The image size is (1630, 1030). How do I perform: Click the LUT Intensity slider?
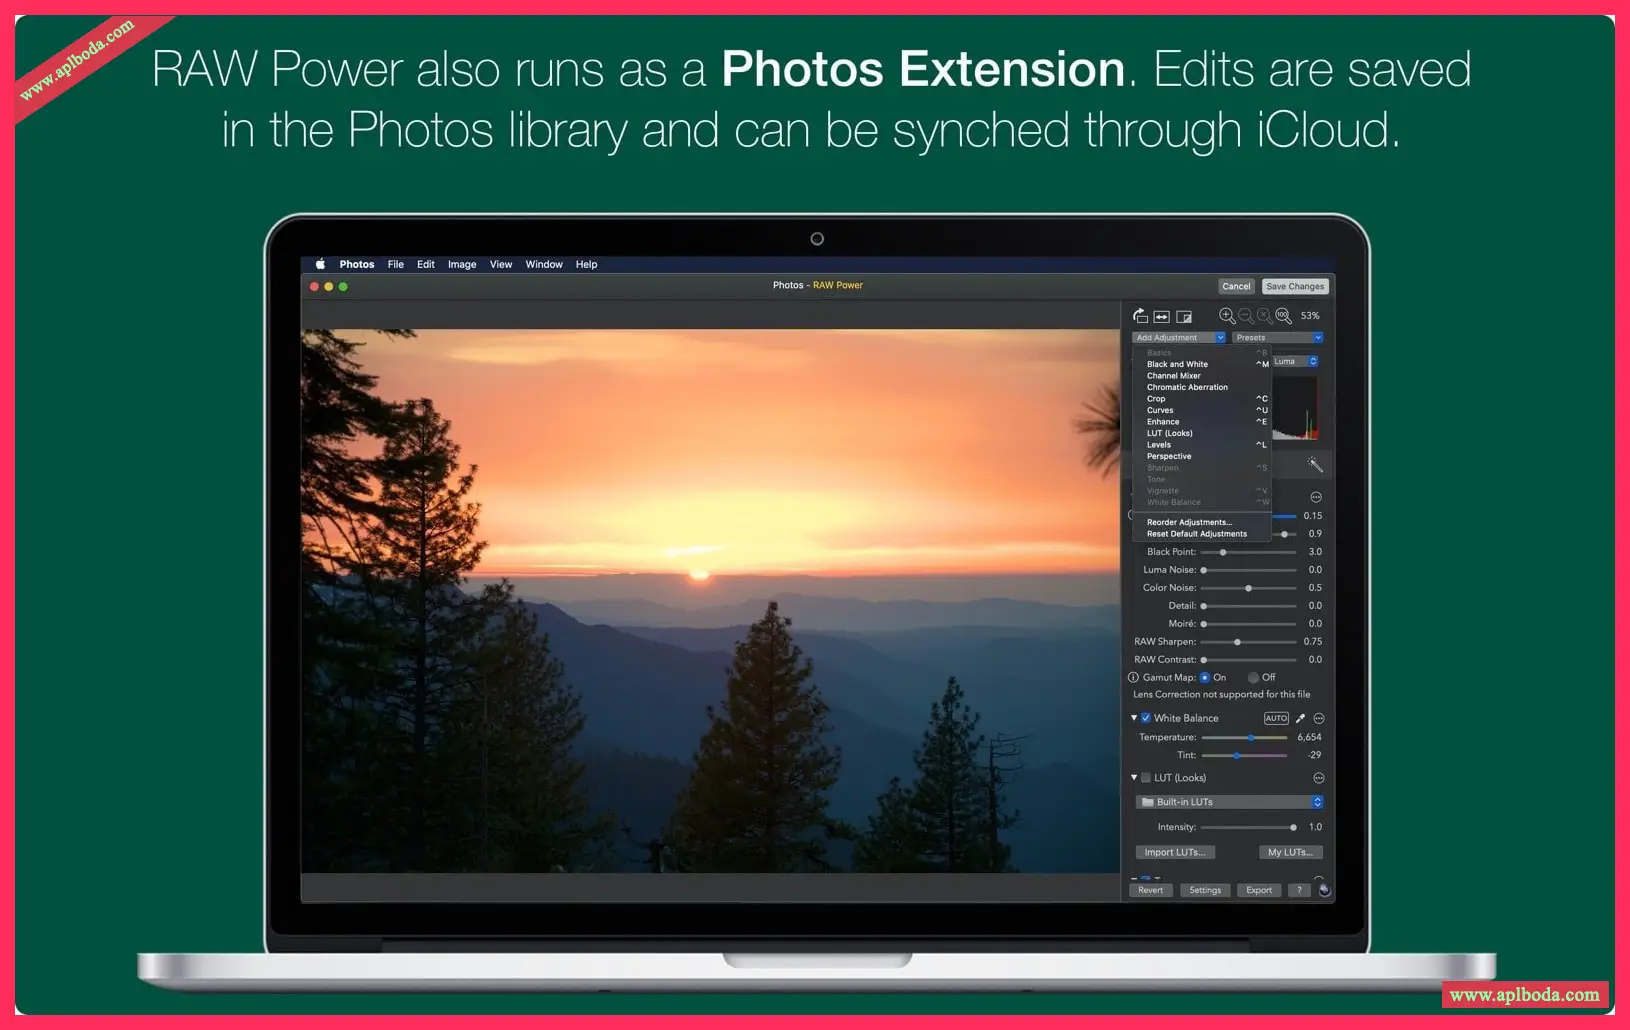click(1248, 827)
